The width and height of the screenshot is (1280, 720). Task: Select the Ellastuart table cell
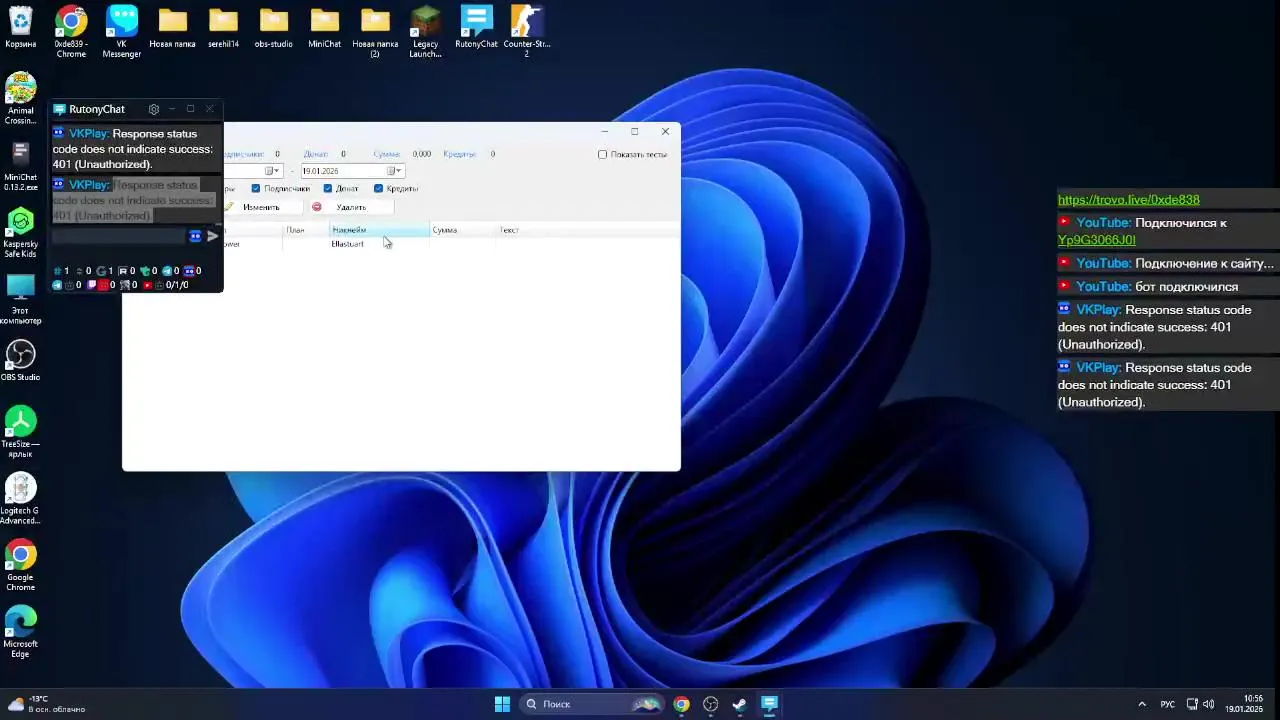point(380,244)
